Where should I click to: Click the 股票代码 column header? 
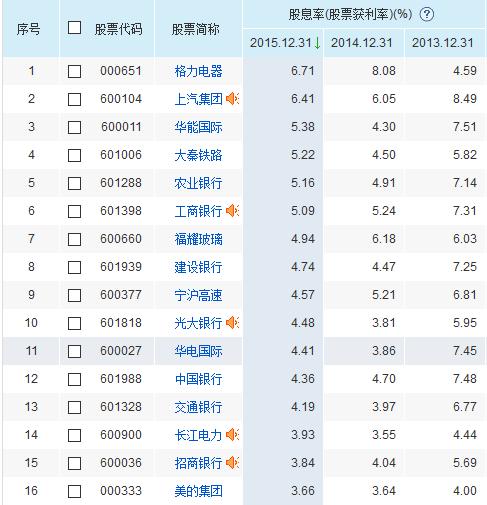(118, 29)
